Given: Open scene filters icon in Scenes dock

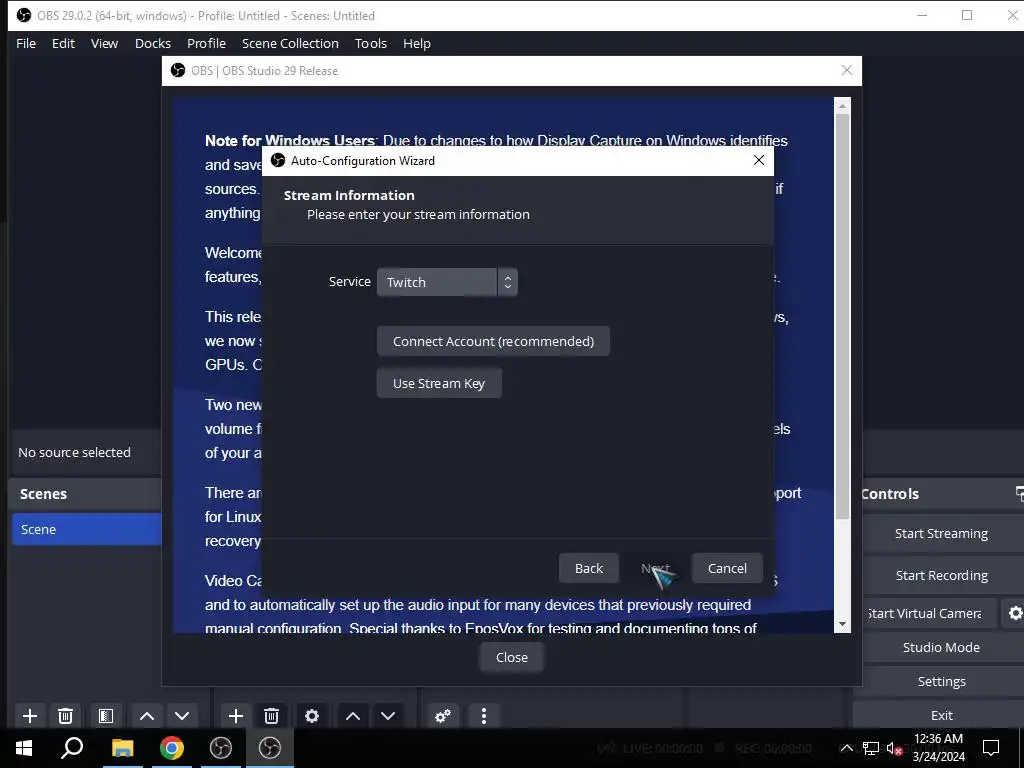Looking at the screenshot, I should tap(106, 716).
